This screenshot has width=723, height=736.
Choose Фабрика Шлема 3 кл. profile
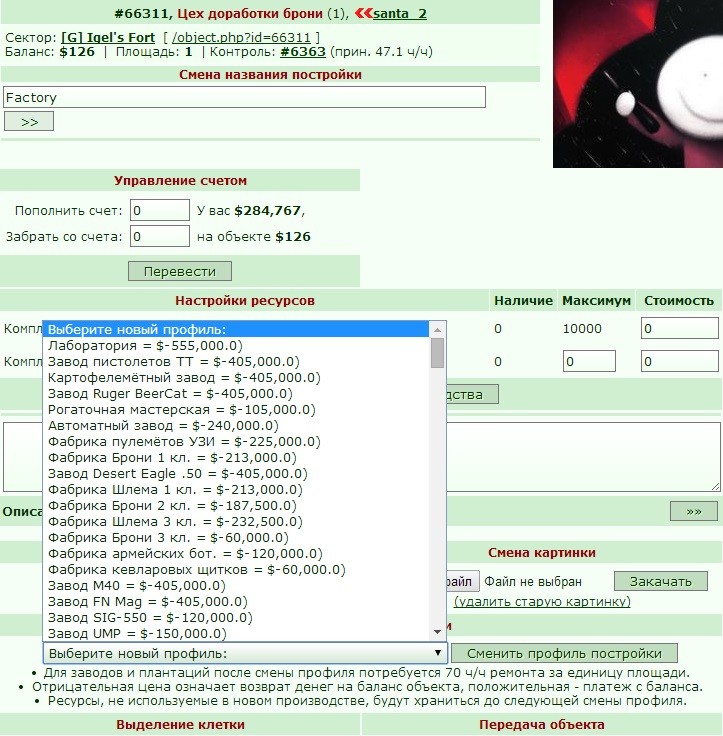[x=236, y=521]
